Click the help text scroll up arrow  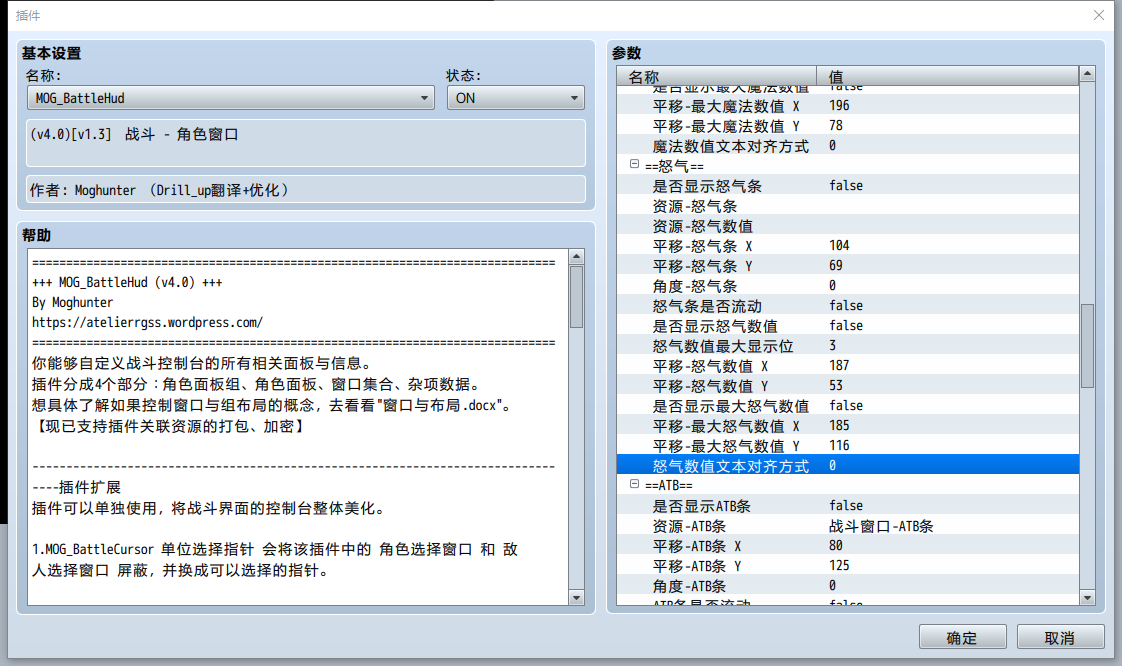(576, 257)
